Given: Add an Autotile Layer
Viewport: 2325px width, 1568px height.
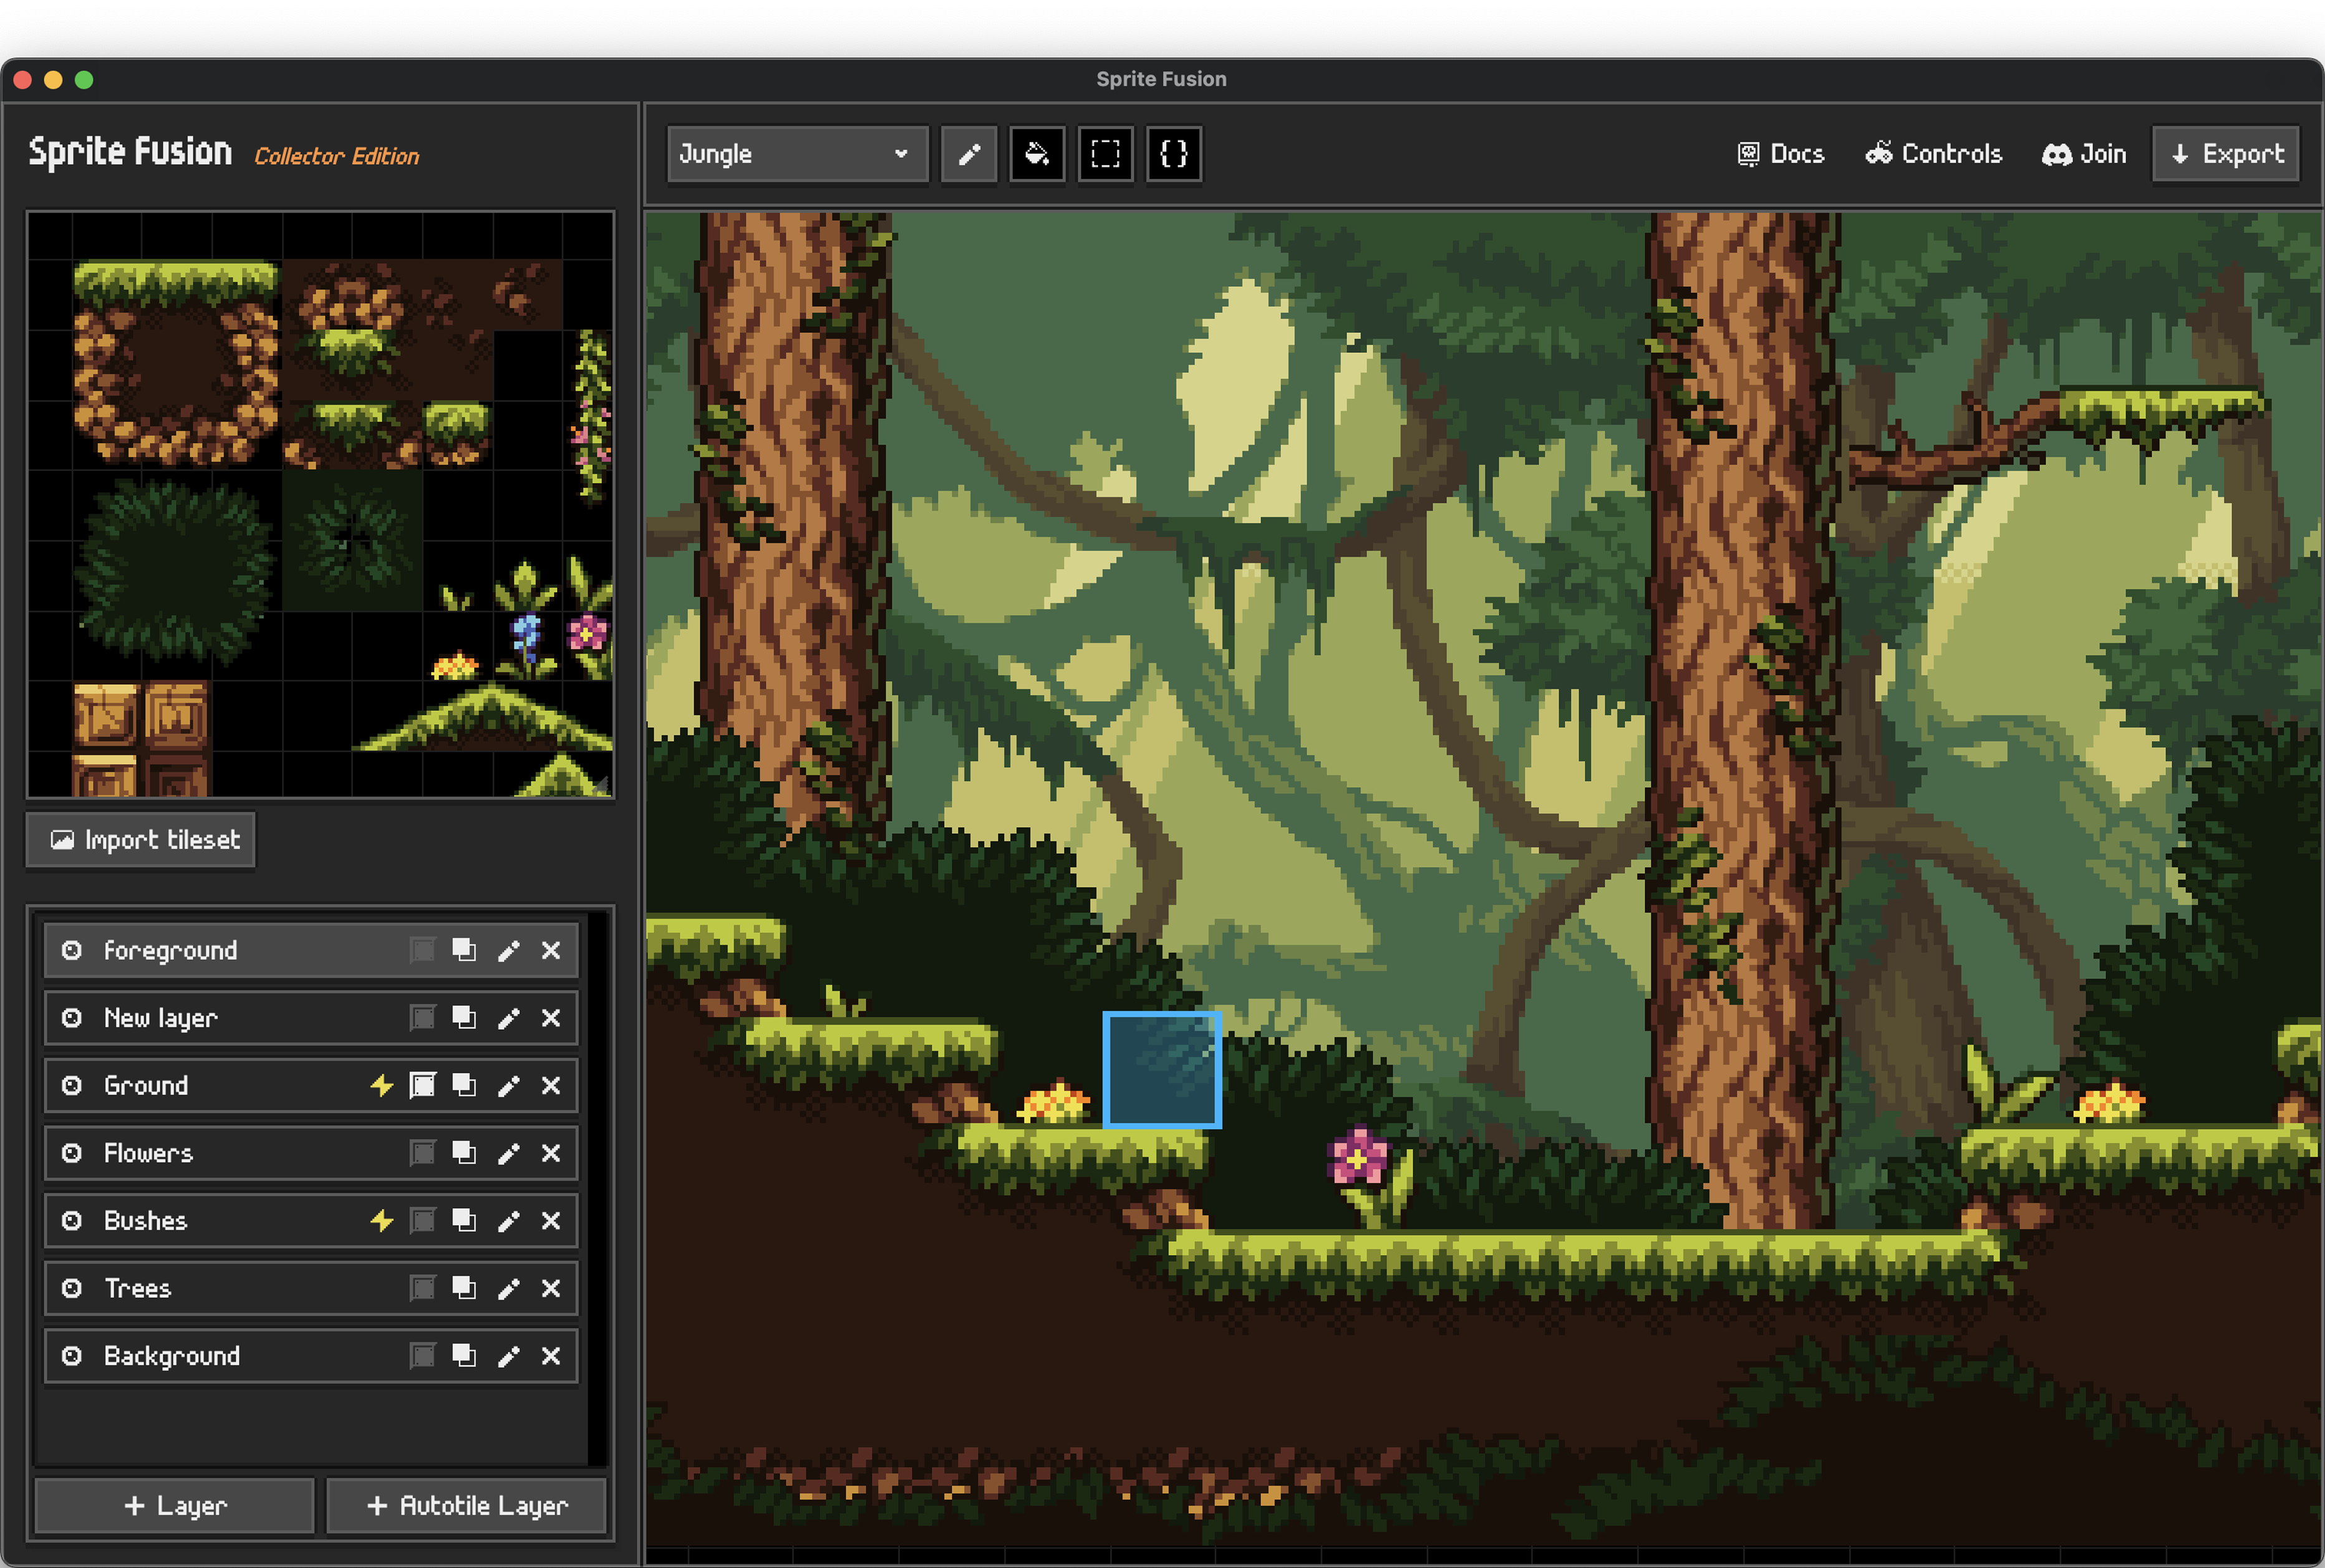Looking at the screenshot, I should (467, 1506).
